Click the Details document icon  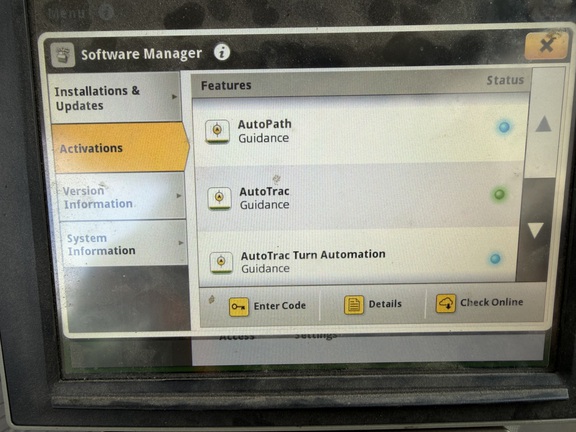(x=354, y=305)
